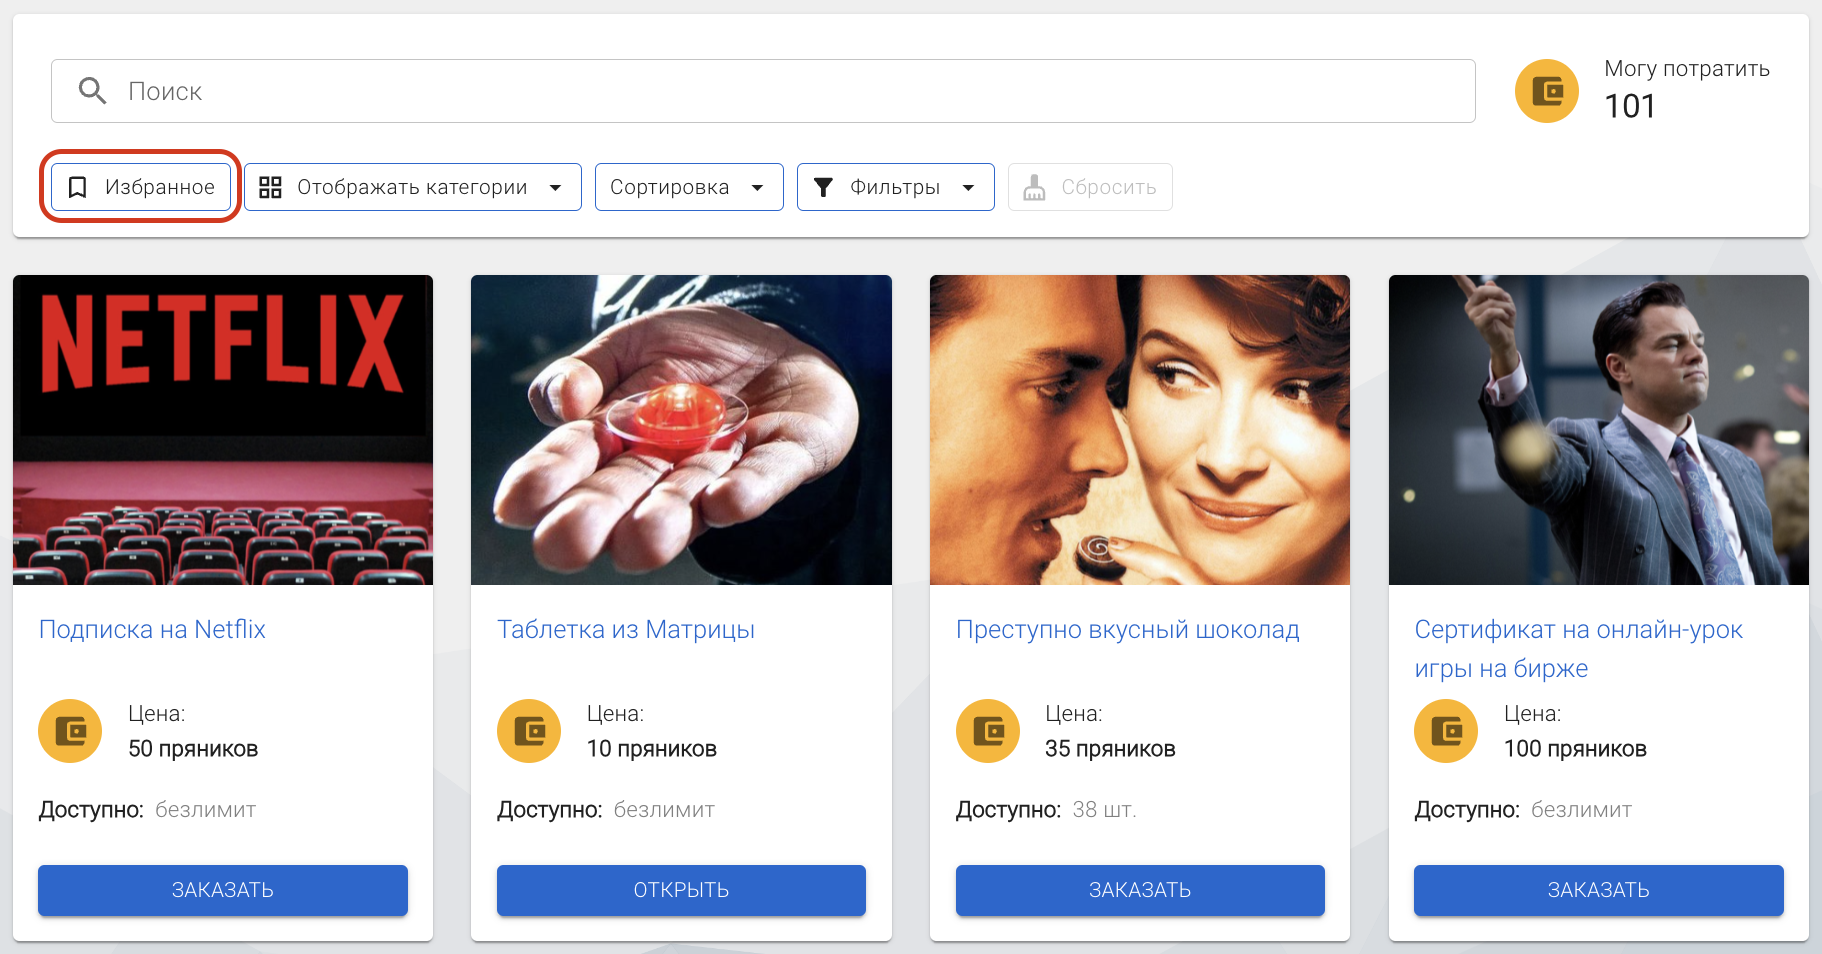The image size is (1822, 954).
Task: Click the 100 пряников price text
Action: coord(1575,749)
